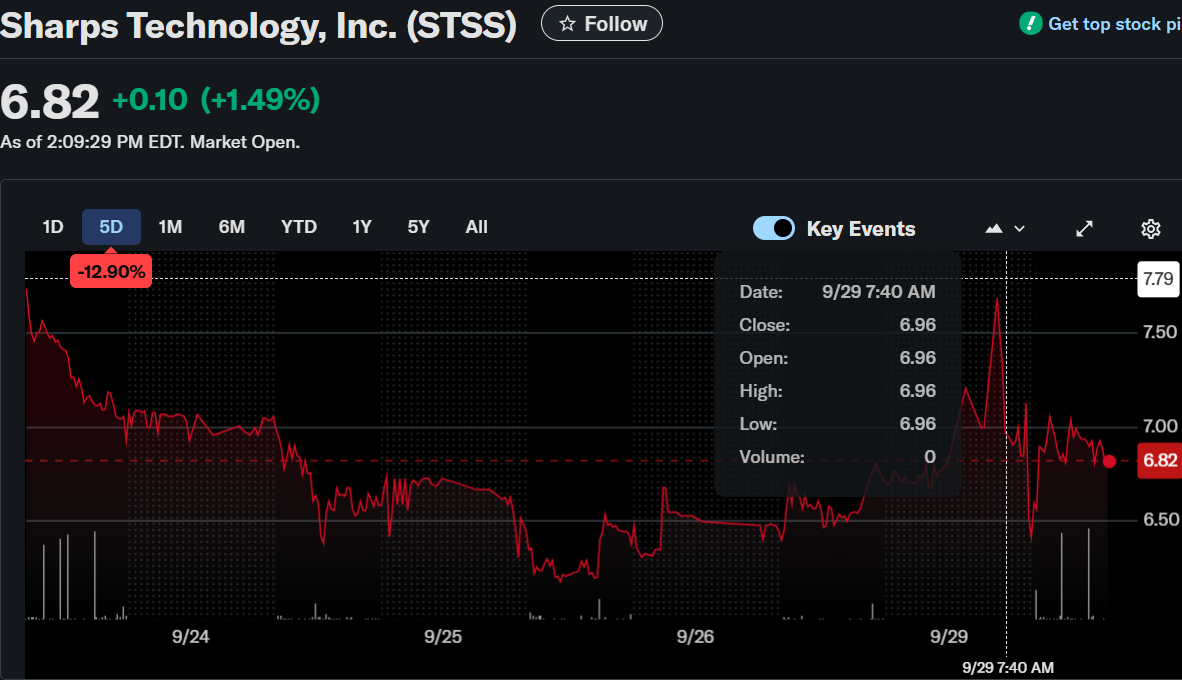Click the +0.10 price change value
The height and width of the screenshot is (680, 1182).
149,100
